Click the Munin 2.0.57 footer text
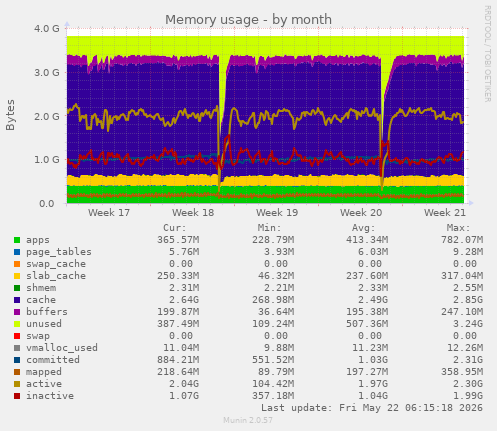Screen dimensions: 497x431 (x=248, y=420)
